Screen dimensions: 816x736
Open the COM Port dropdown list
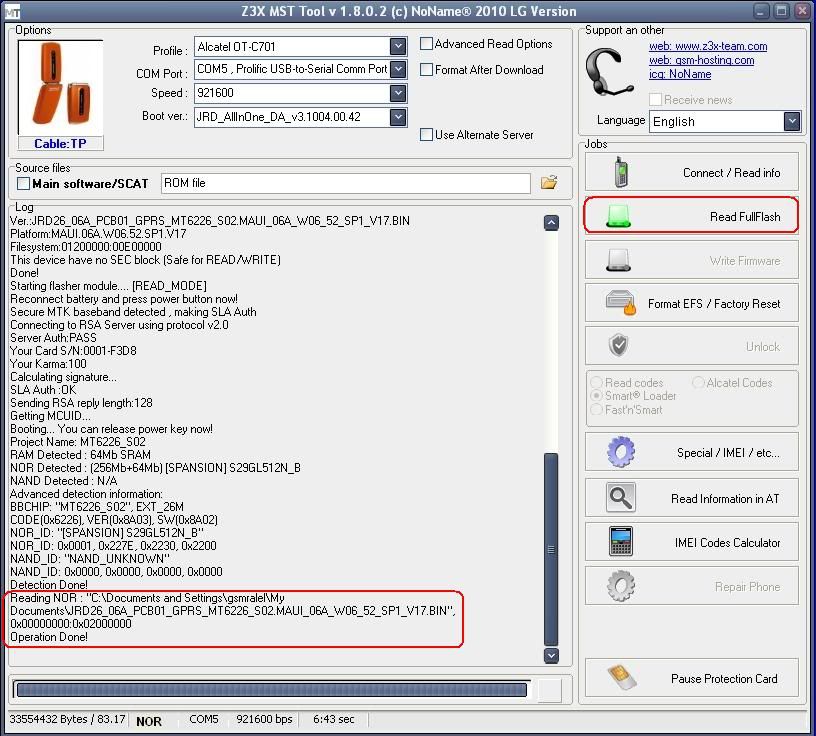tap(398, 70)
